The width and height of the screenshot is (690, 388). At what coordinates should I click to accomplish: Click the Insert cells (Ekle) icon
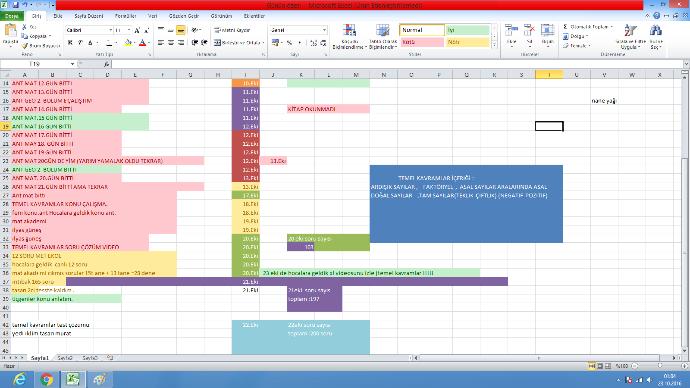tap(511, 31)
